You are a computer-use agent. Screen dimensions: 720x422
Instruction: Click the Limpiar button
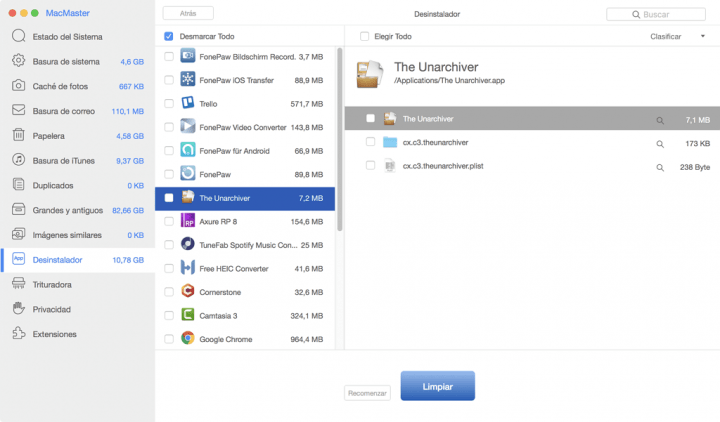tap(438, 386)
